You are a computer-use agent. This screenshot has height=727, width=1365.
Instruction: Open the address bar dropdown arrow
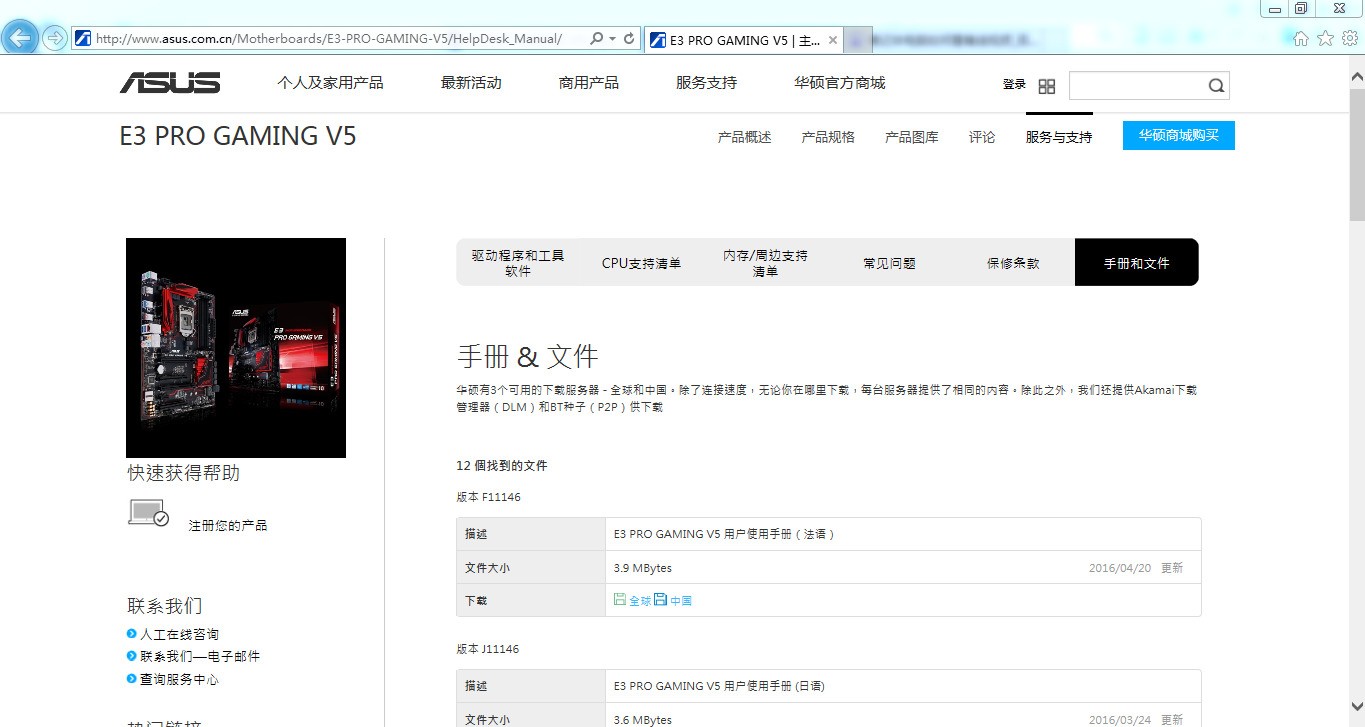coord(612,39)
